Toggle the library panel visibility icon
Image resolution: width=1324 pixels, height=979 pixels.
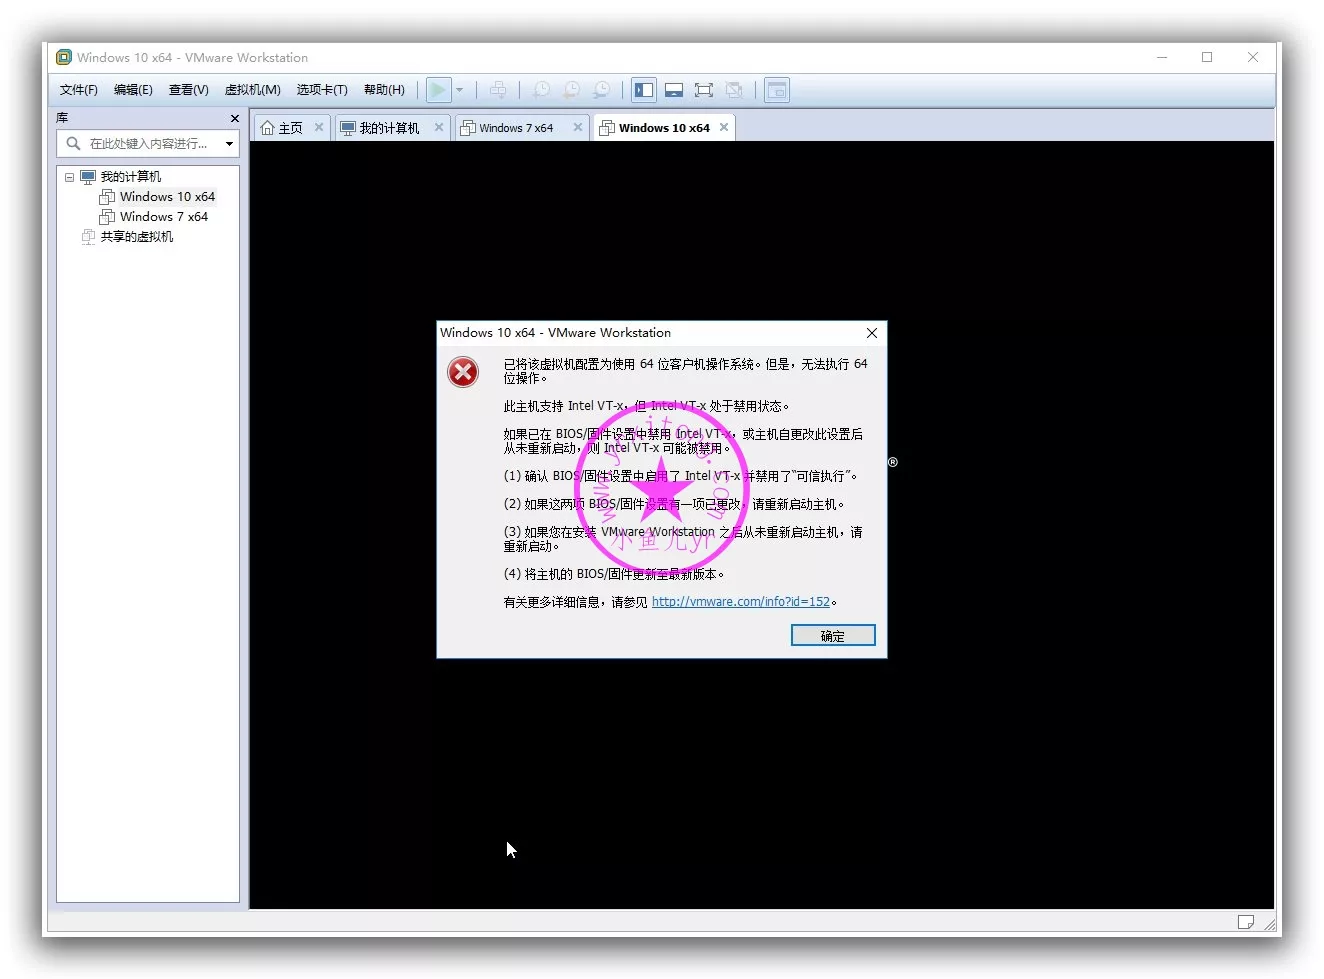pyautogui.click(x=643, y=89)
